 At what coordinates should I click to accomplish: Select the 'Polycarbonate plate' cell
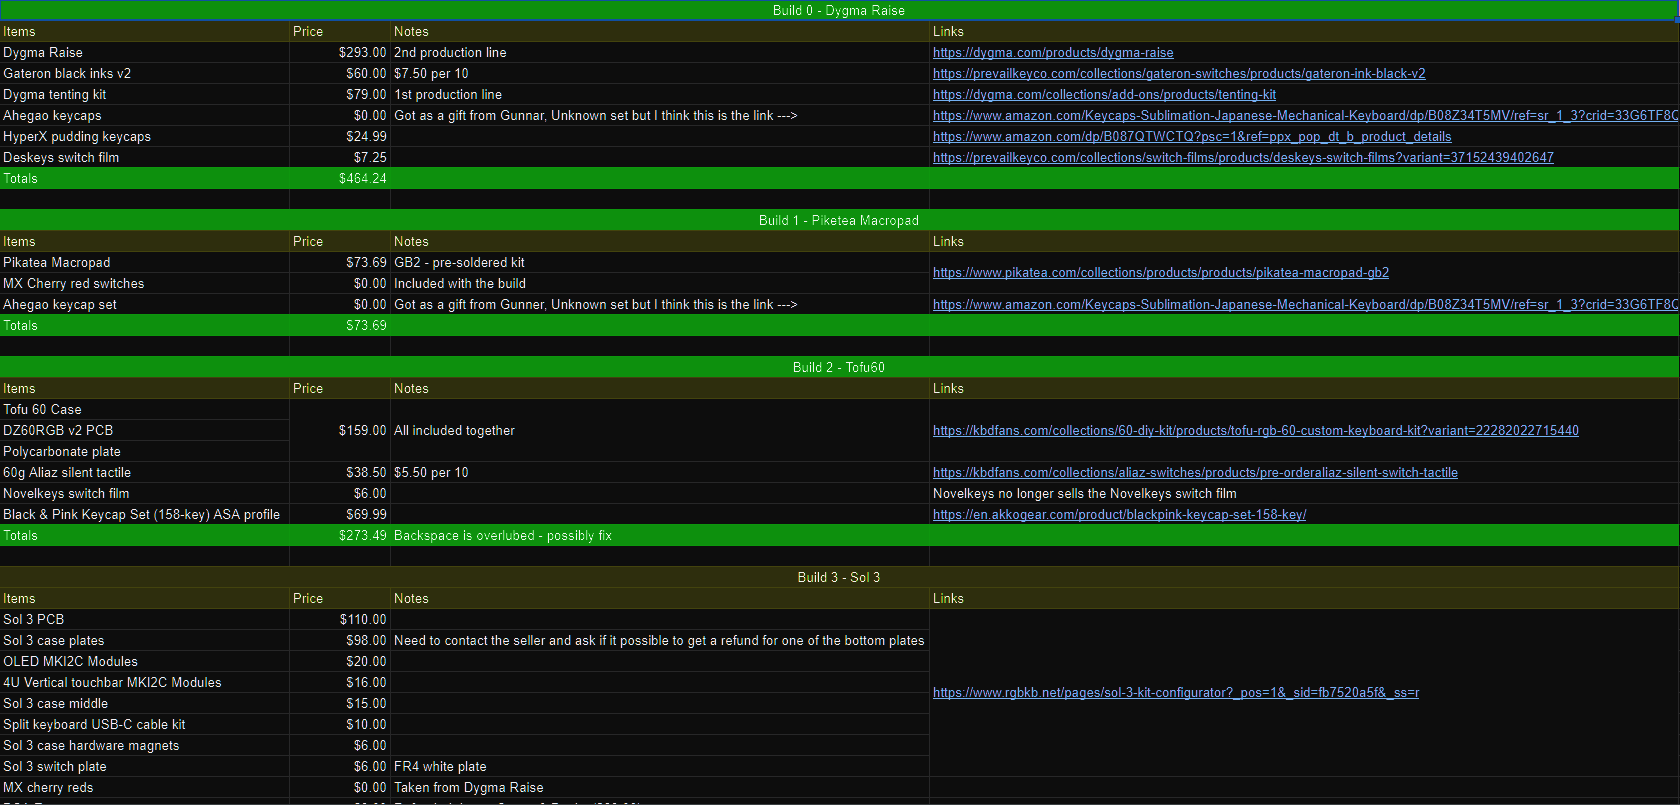(x=145, y=452)
